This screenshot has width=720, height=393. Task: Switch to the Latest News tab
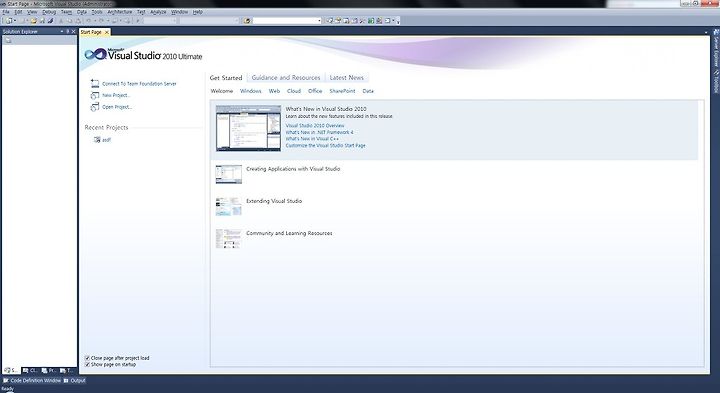pos(347,78)
